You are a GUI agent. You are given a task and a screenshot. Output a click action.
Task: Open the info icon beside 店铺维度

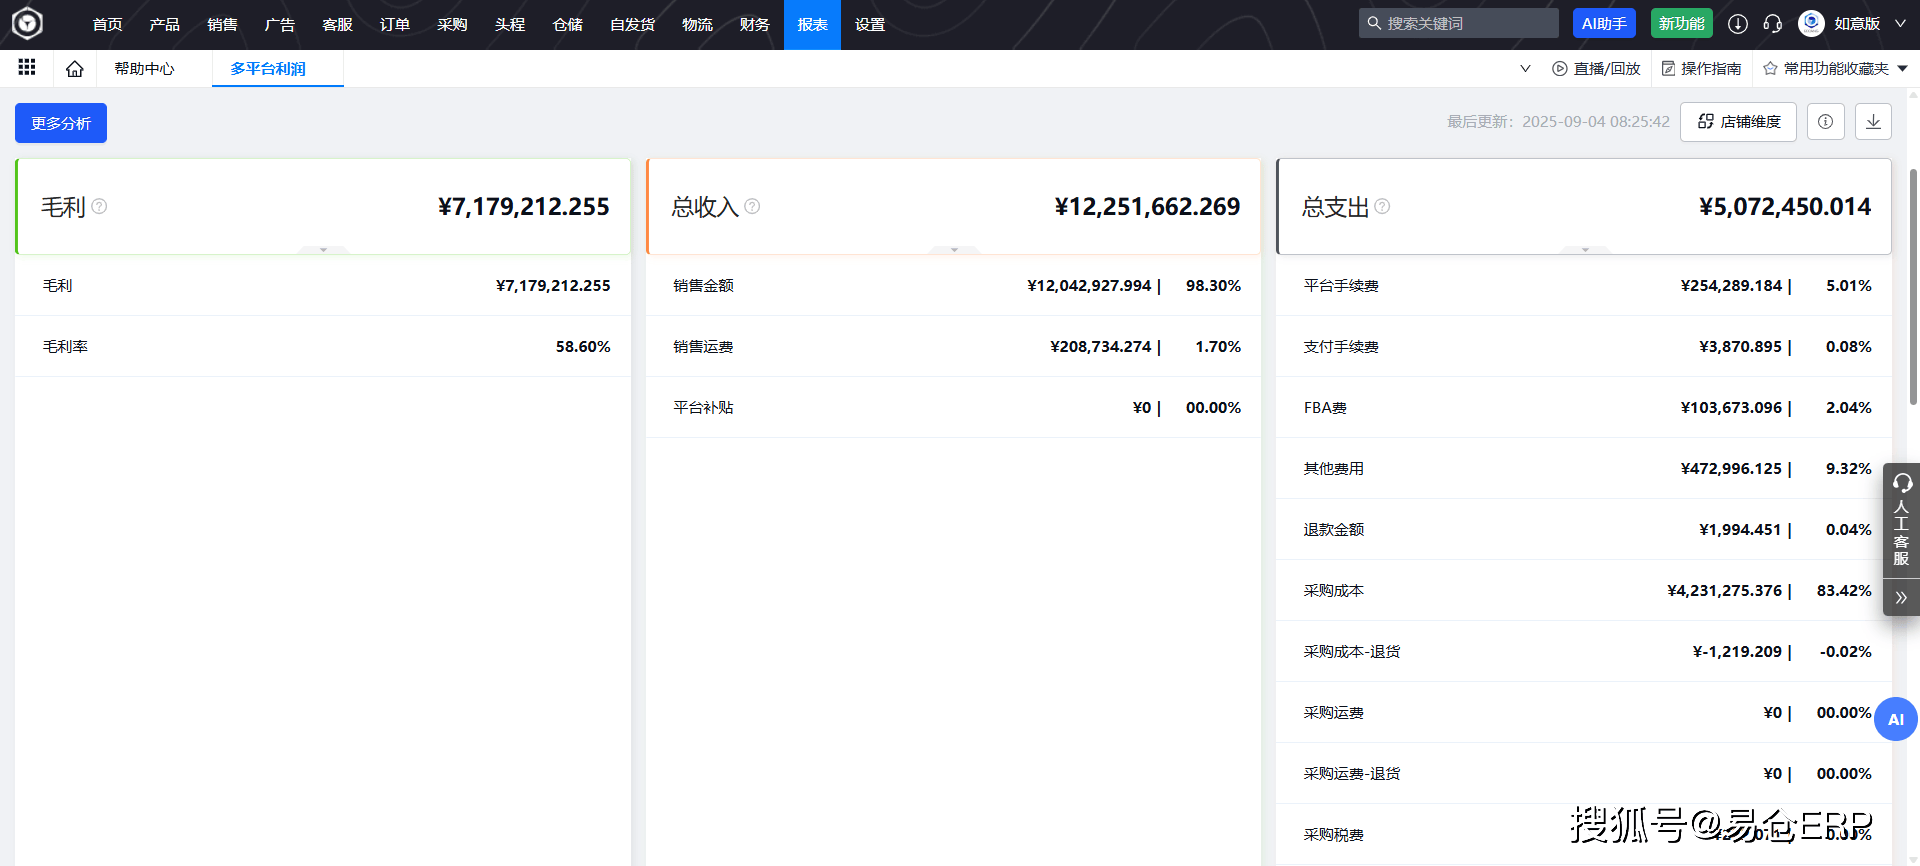click(x=1825, y=122)
